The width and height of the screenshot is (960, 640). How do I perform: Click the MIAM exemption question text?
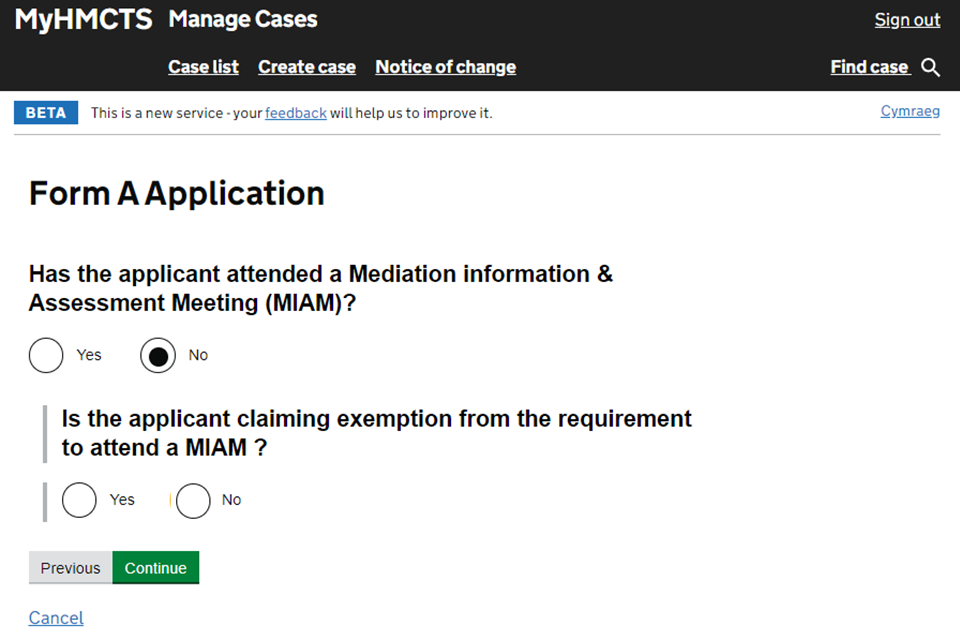click(x=376, y=432)
